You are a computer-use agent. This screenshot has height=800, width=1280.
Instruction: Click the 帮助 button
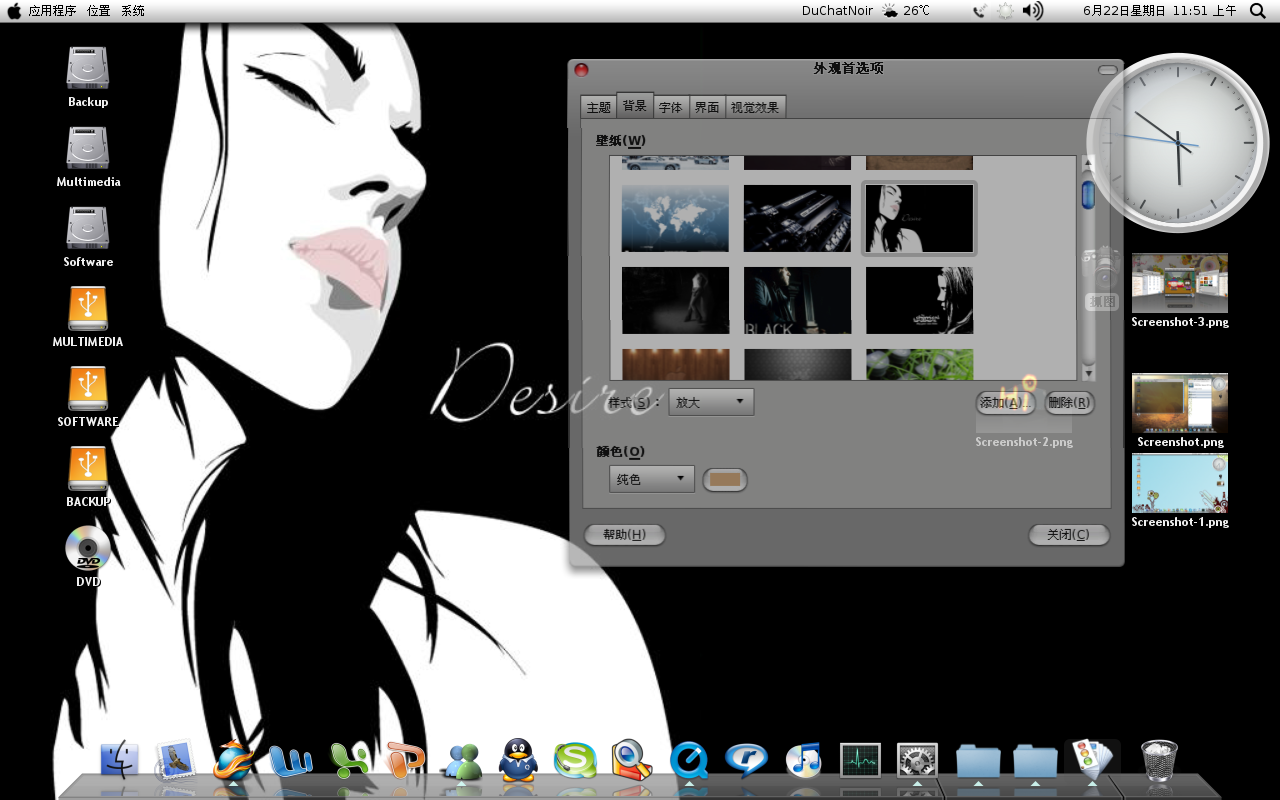pyautogui.click(x=624, y=535)
